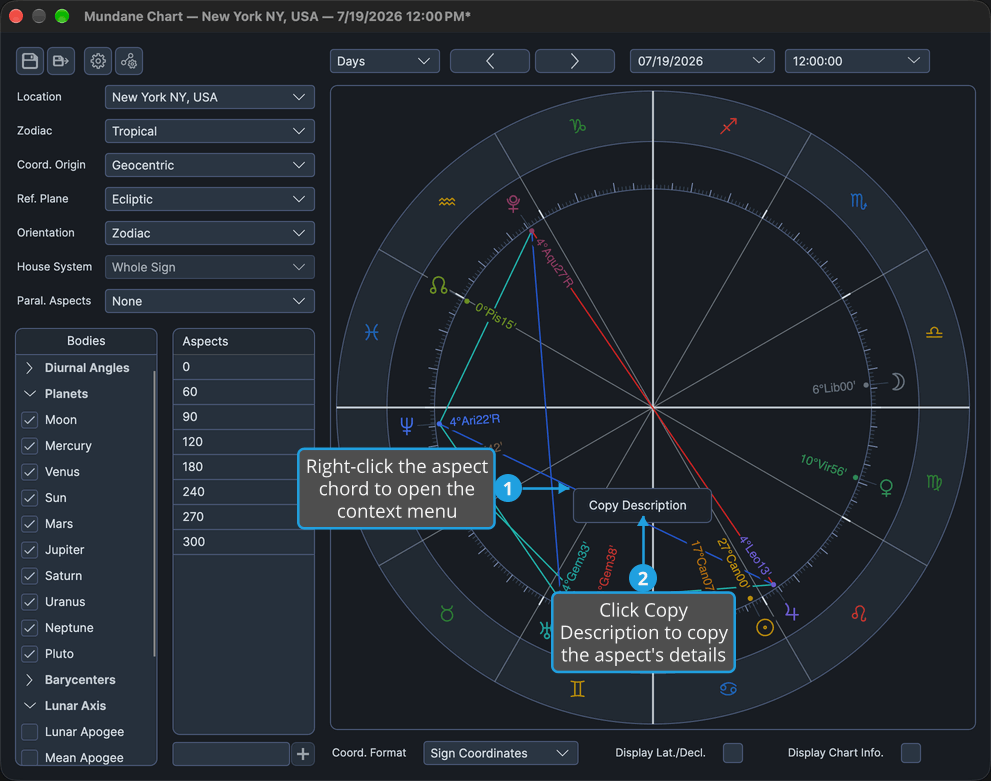The width and height of the screenshot is (991, 781).
Task: Collapse the Planets group
Action: click(29, 394)
